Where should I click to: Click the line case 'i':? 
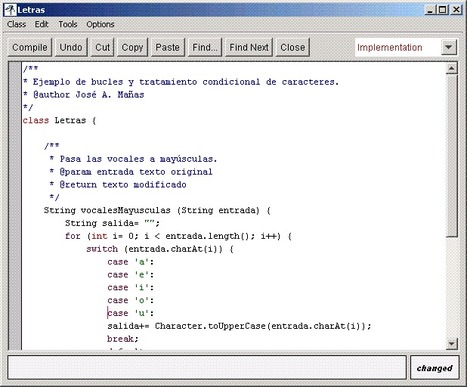coord(131,287)
